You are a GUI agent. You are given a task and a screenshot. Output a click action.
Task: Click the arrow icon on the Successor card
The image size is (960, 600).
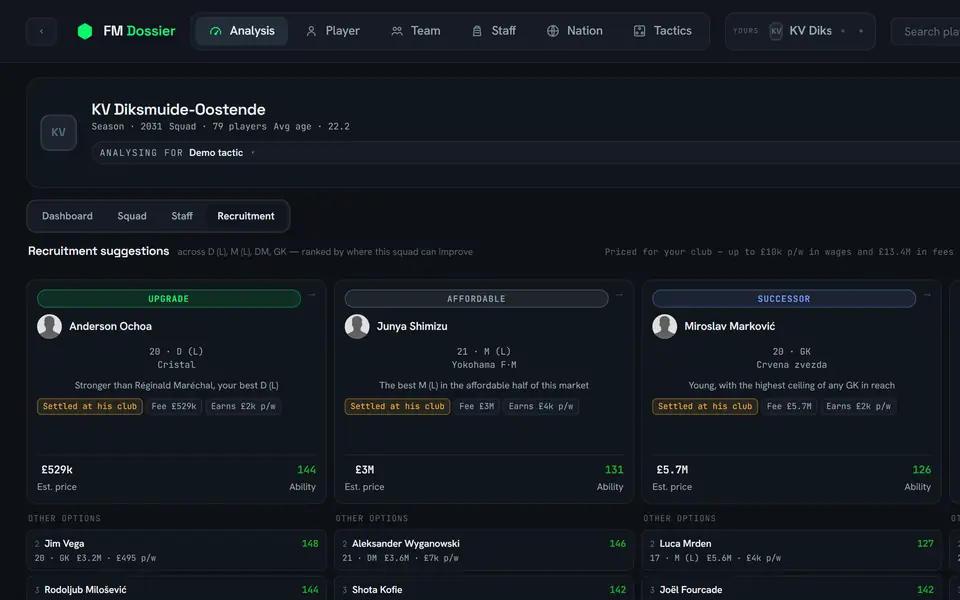(927, 295)
